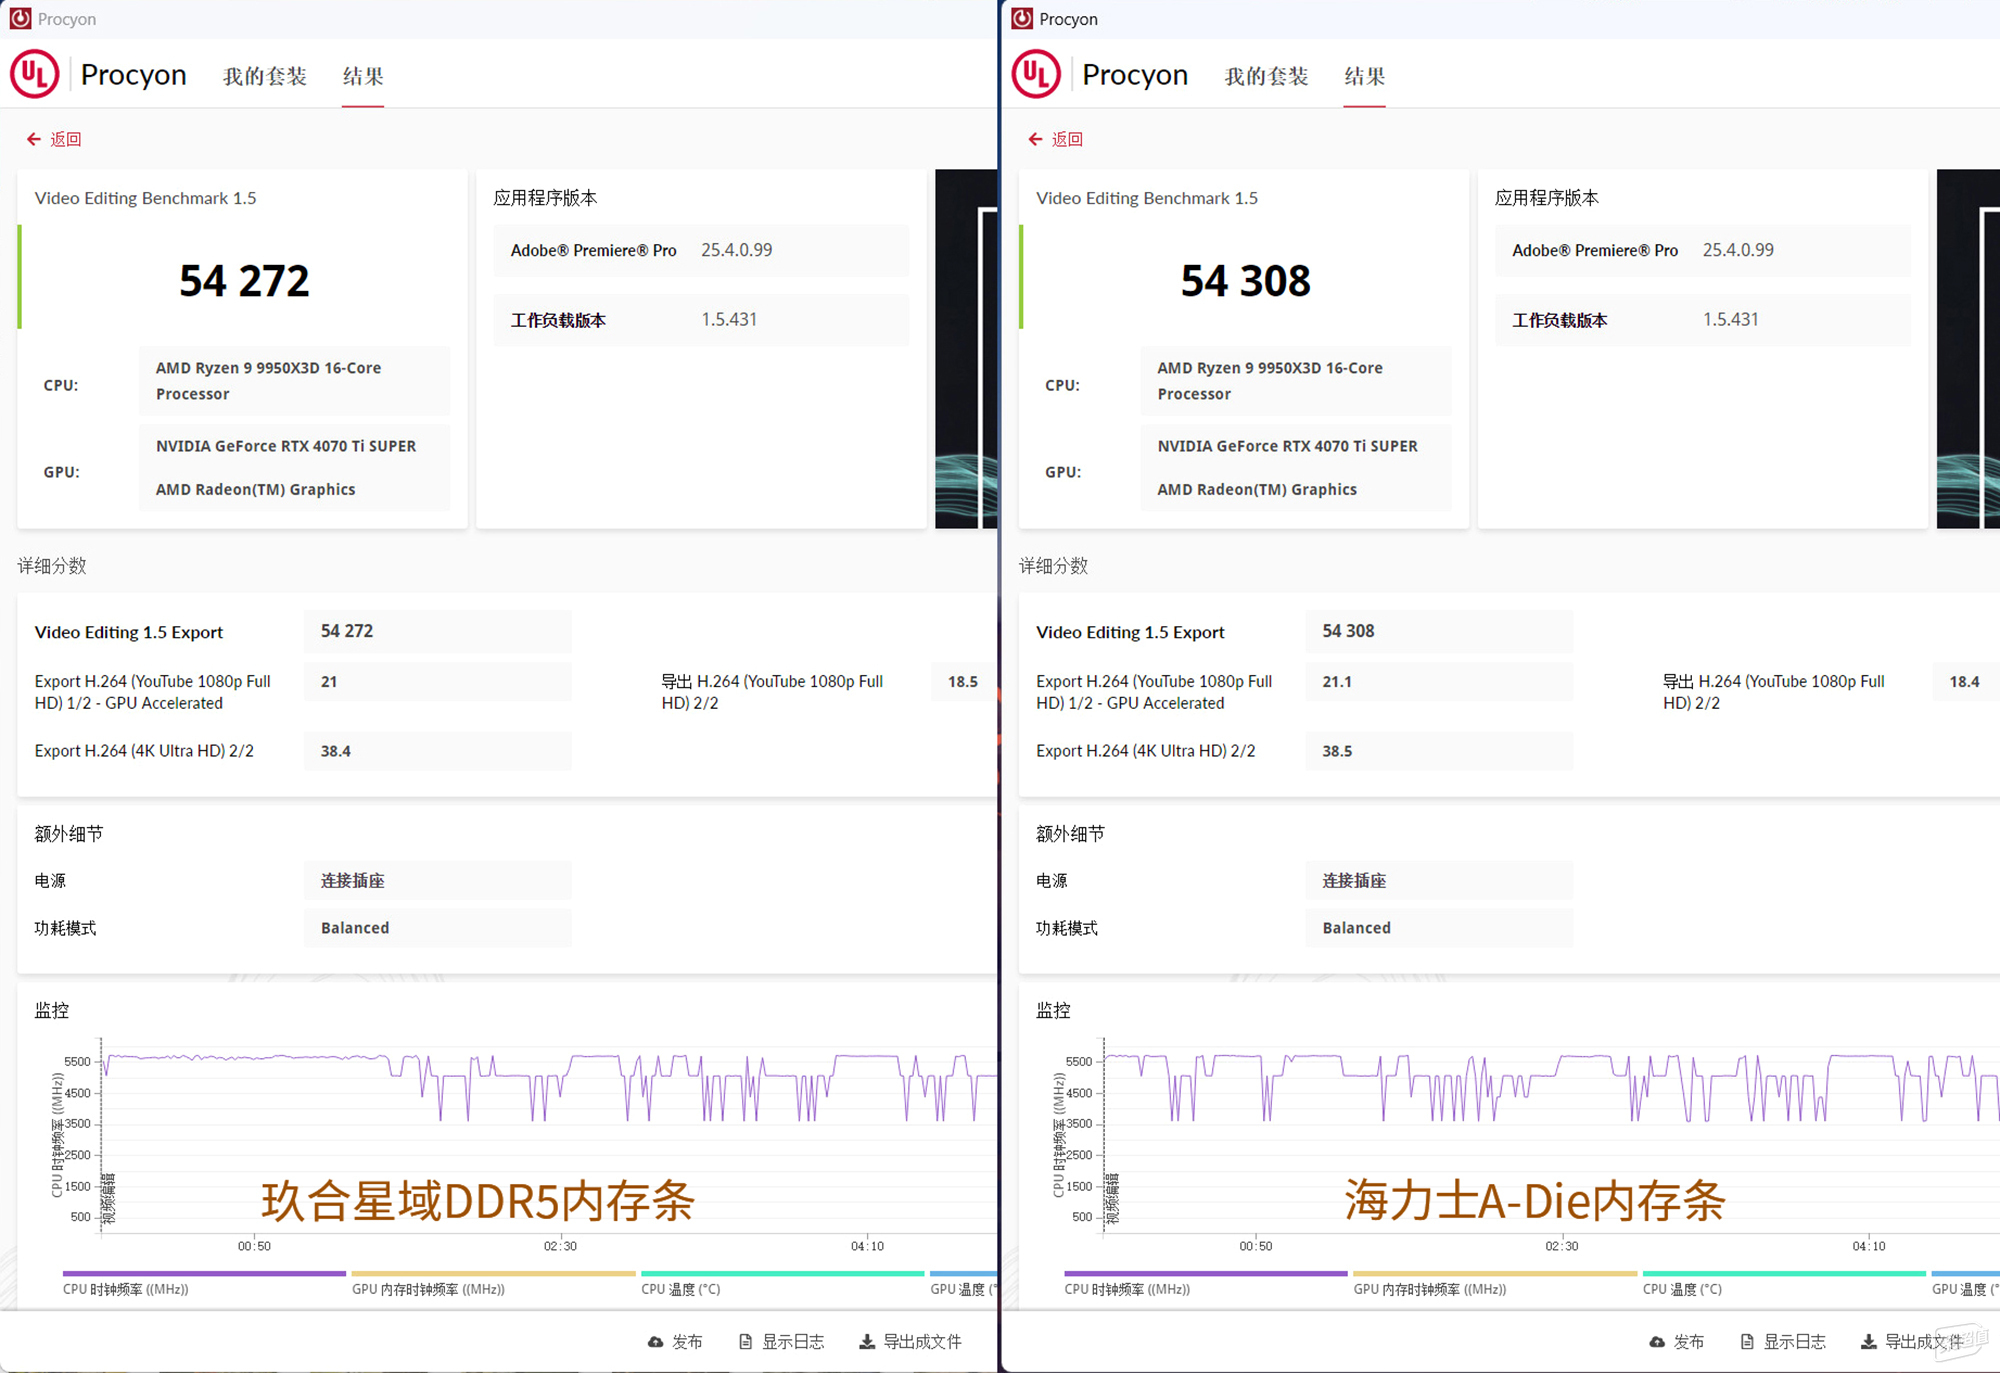The image size is (2000, 1373).
Task: Open 我的套装 tab in left window
Action: pos(264,76)
